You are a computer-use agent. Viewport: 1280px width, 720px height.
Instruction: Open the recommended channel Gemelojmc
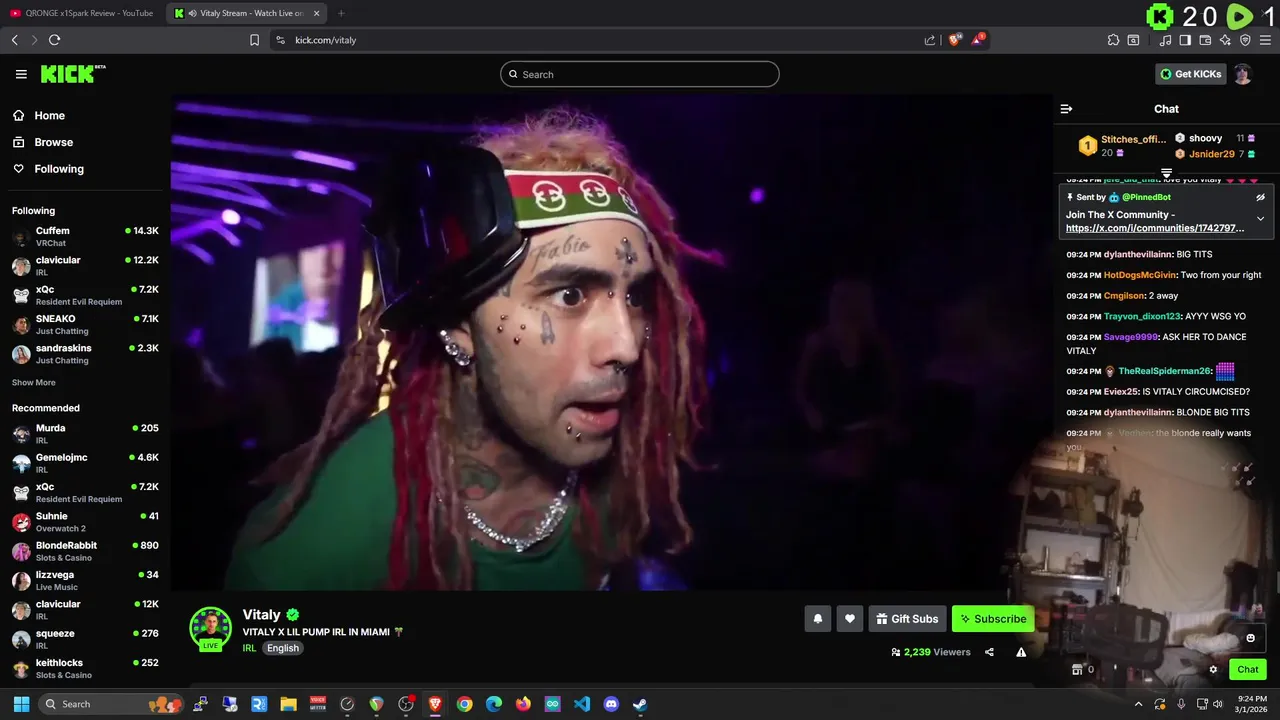coord(85,463)
